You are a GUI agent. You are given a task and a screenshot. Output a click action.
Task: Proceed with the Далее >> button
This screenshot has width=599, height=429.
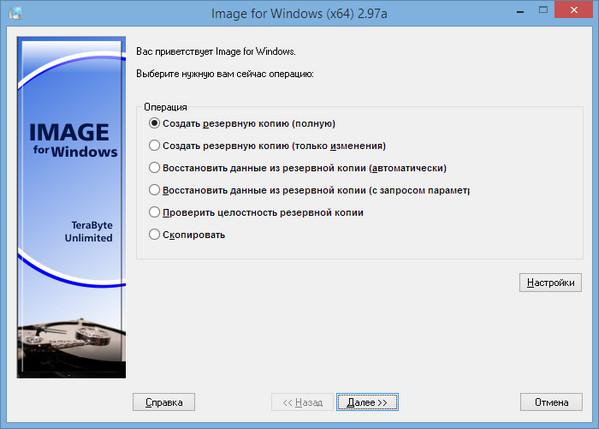click(x=367, y=402)
